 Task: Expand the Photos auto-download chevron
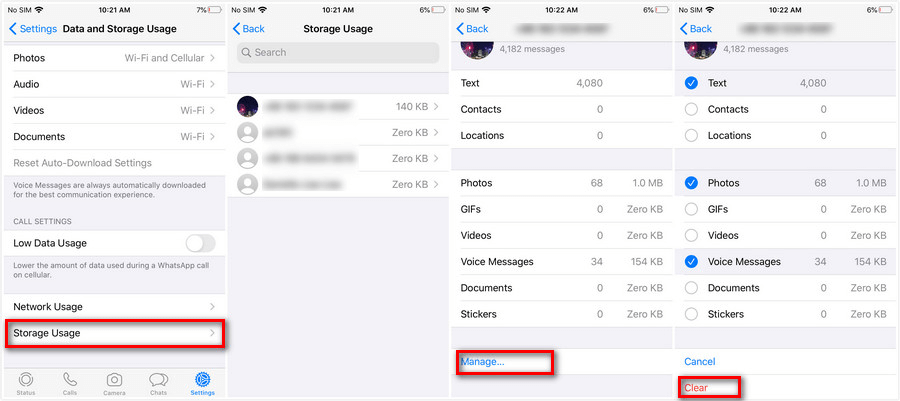coord(212,58)
